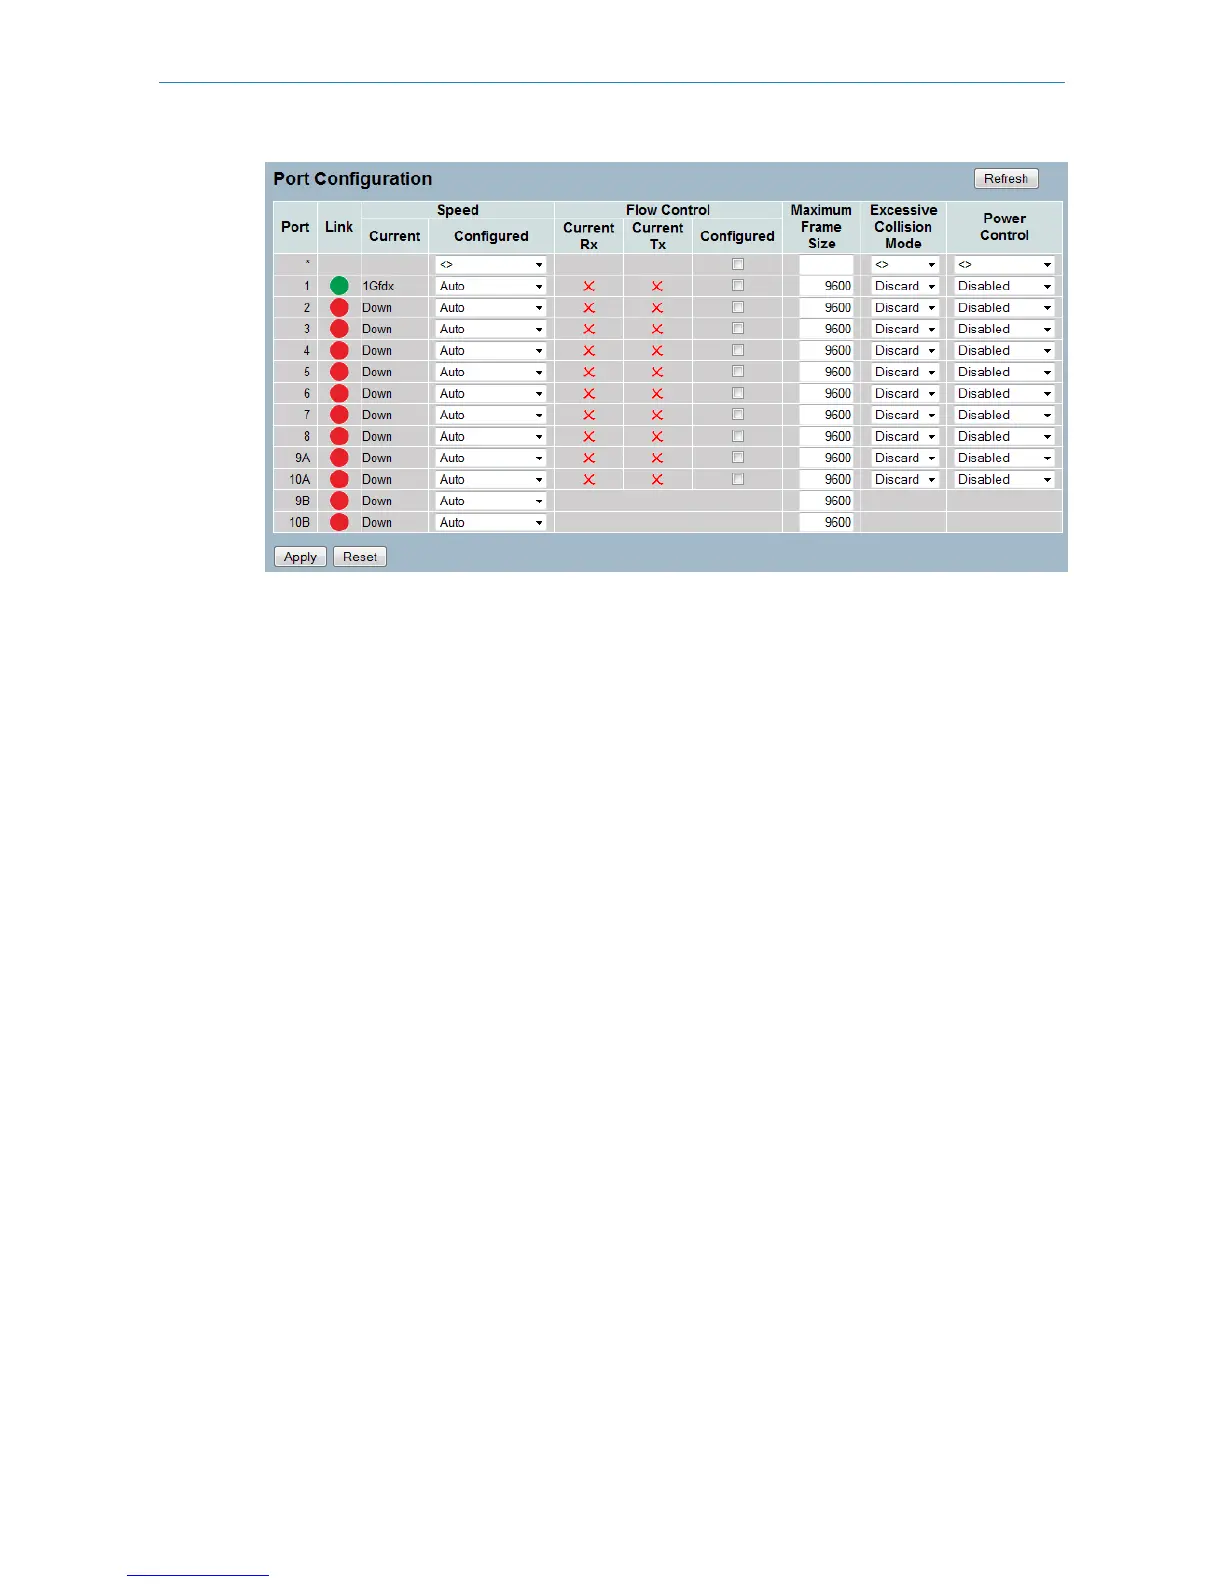This screenshot has height=1584, width=1224.
Task: Click the red link indicator for port 10B
Action: click(x=339, y=522)
